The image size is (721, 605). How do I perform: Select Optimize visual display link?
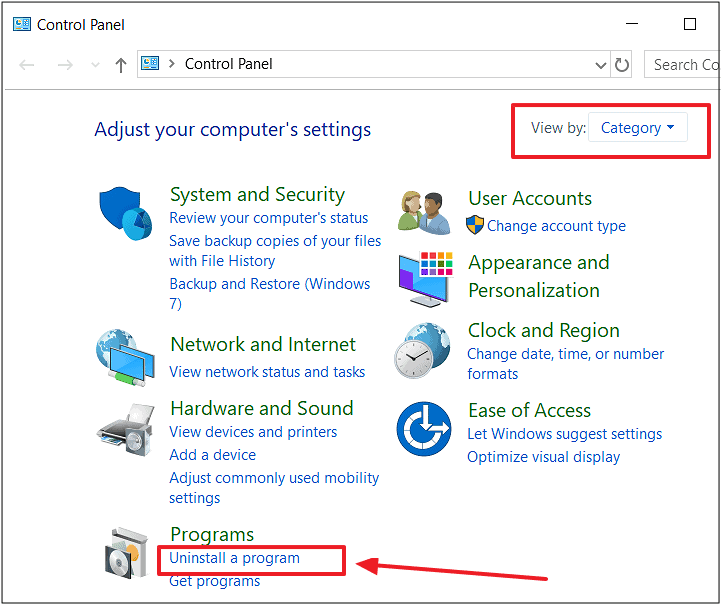(x=544, y=457)
